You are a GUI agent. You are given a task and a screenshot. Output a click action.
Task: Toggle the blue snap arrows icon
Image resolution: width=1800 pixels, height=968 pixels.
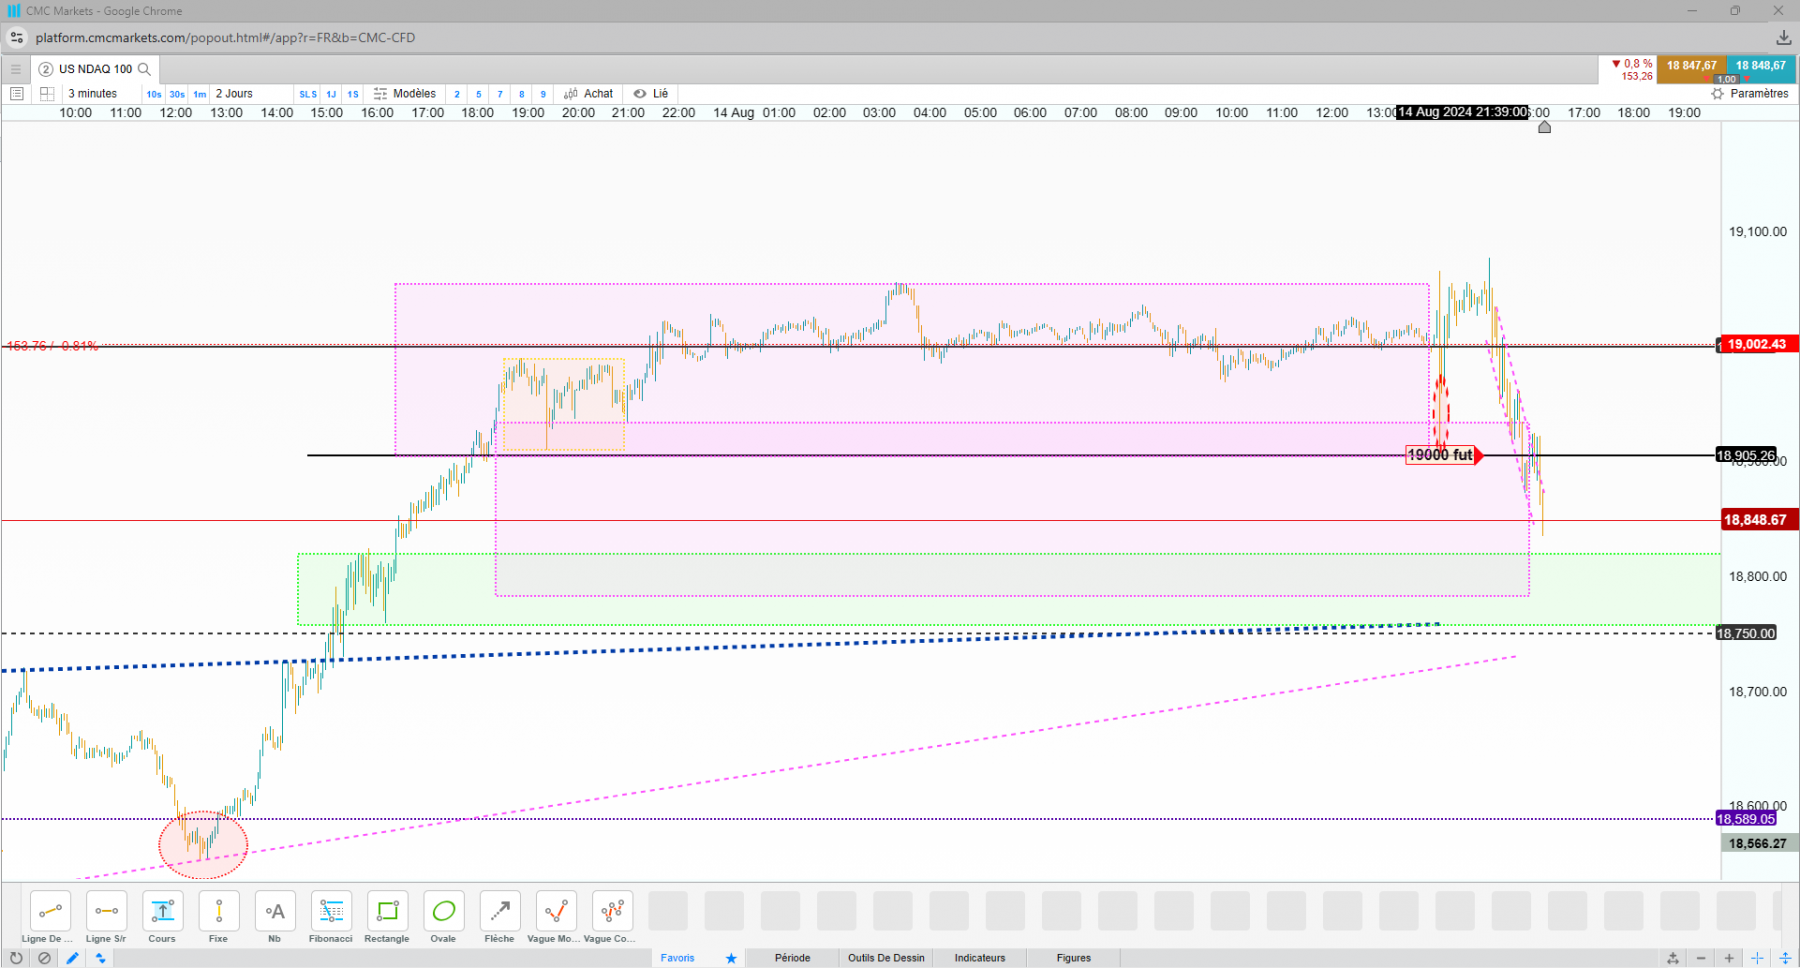click(100, 958)
